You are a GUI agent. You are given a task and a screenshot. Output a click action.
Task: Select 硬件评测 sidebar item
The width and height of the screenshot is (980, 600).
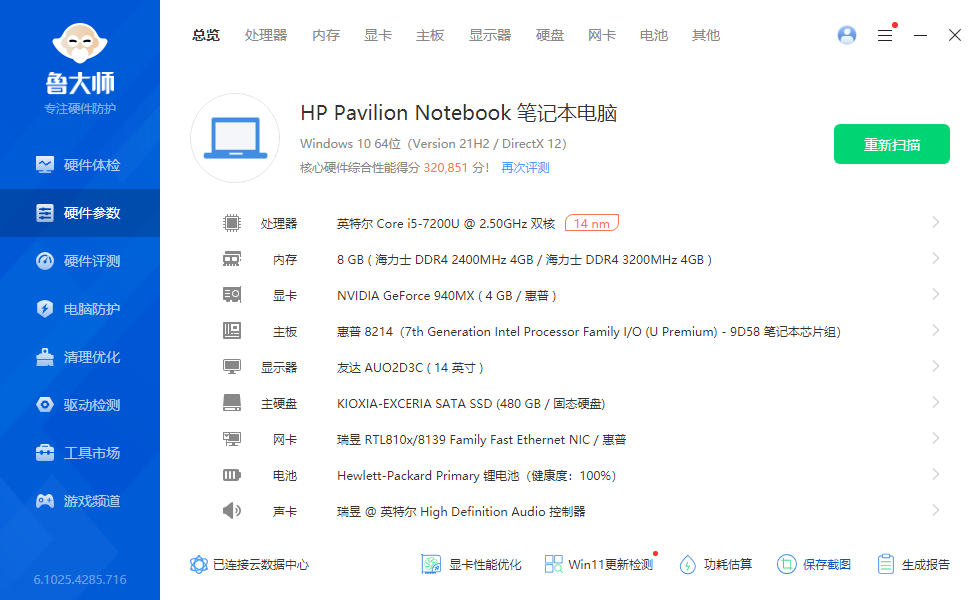pyautogui.click(x=80, y=261)
